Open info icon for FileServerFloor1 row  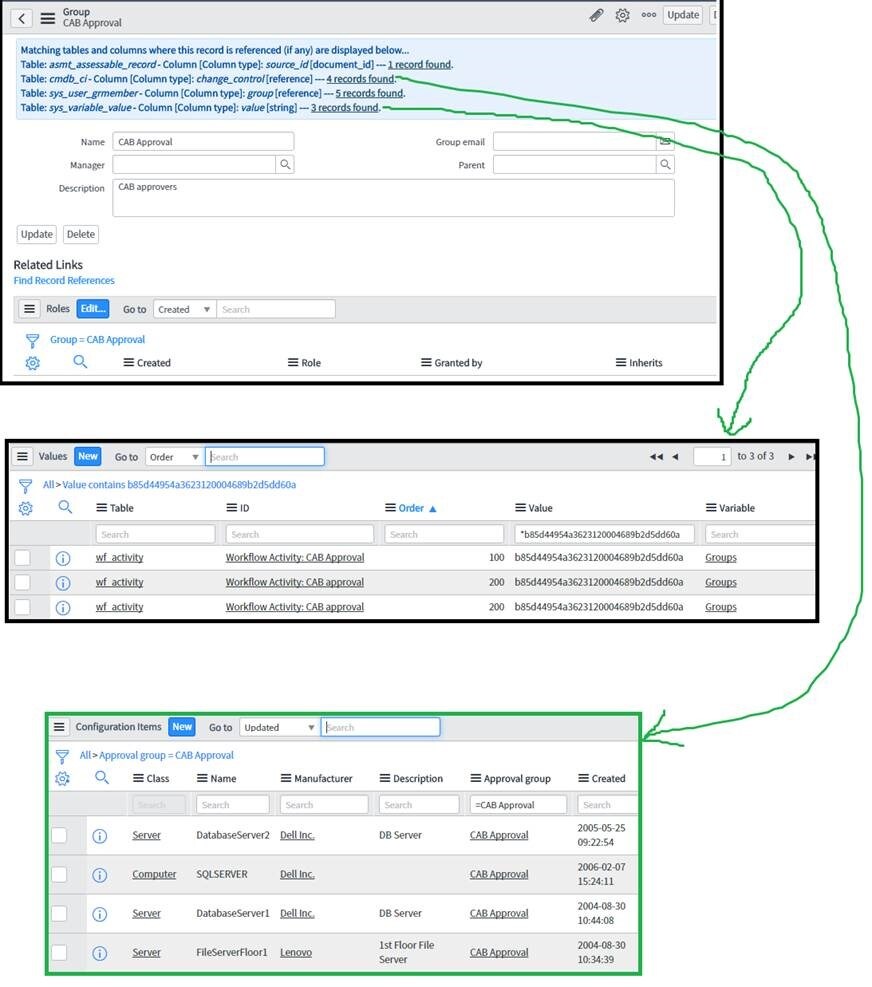pyautogui.click(x=99, y=953)
